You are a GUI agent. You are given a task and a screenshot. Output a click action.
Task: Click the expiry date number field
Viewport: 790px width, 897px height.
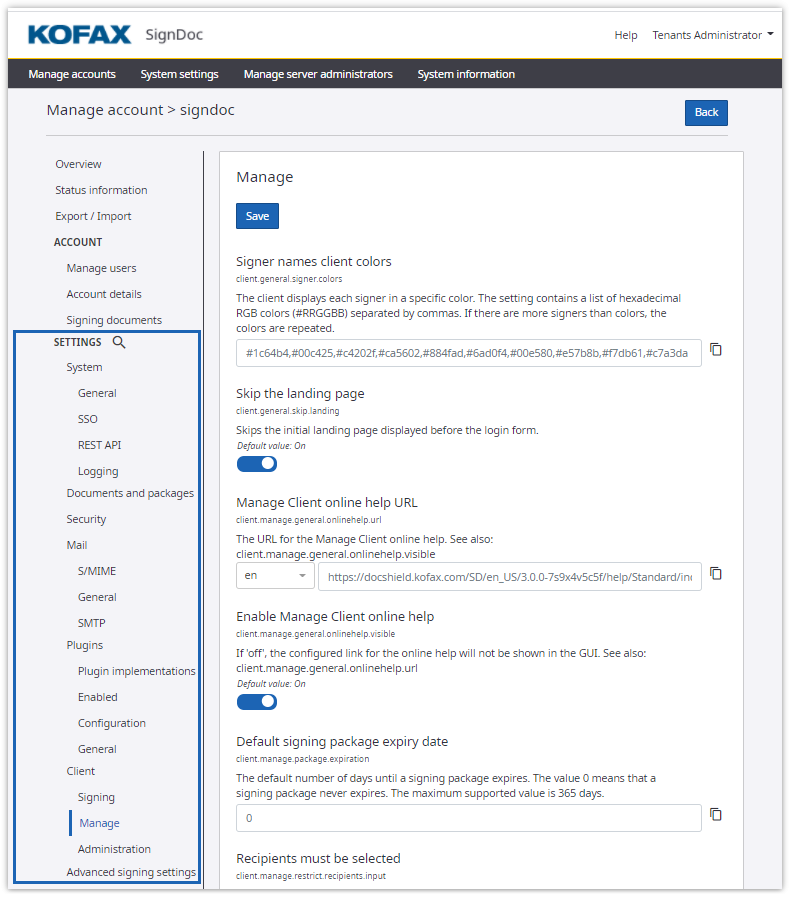click(468, 818)
